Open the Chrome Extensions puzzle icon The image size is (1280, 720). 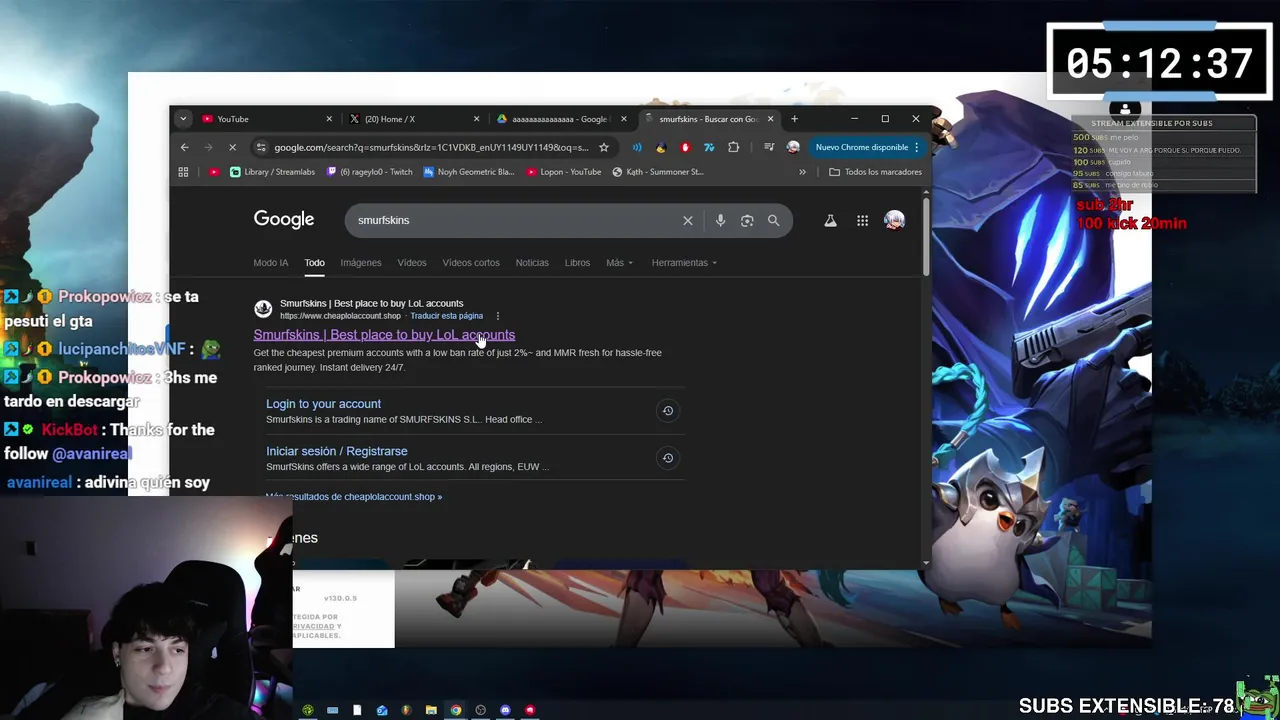(733, 147)
